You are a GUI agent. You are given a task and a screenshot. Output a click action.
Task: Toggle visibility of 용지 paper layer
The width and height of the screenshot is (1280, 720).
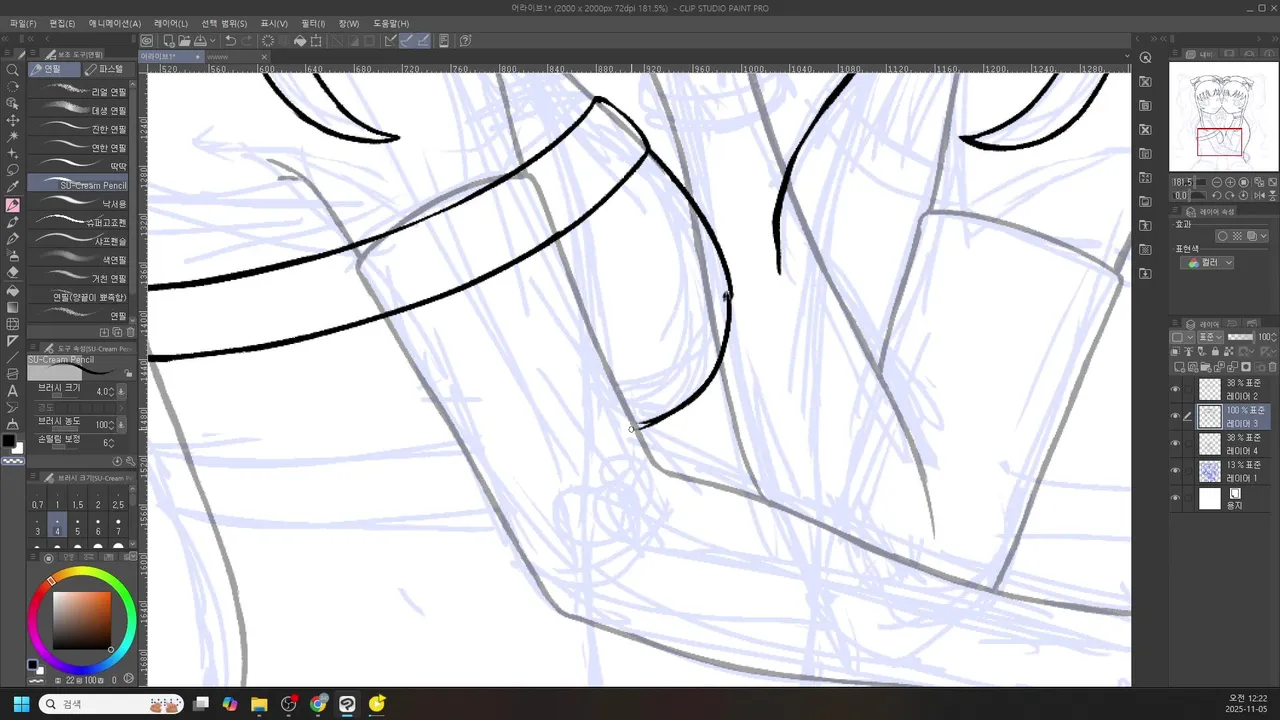coord(1175,498)
